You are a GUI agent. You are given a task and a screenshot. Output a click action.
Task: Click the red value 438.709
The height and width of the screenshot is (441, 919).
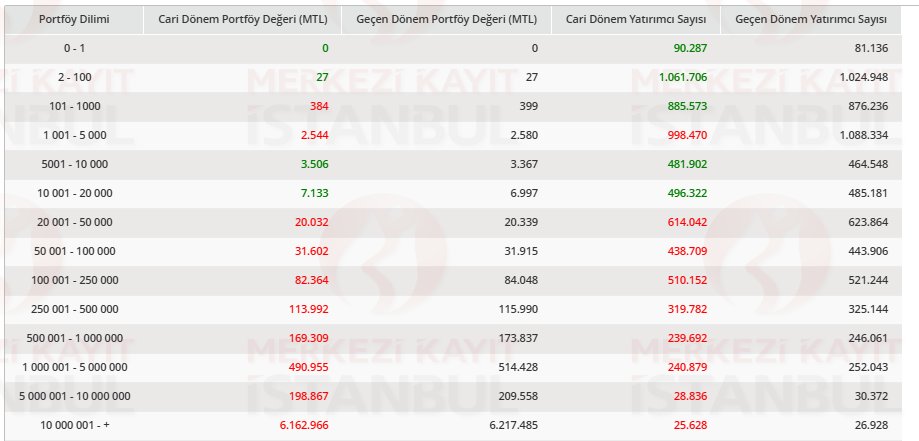pyautogui.click(x=687, y=251)
